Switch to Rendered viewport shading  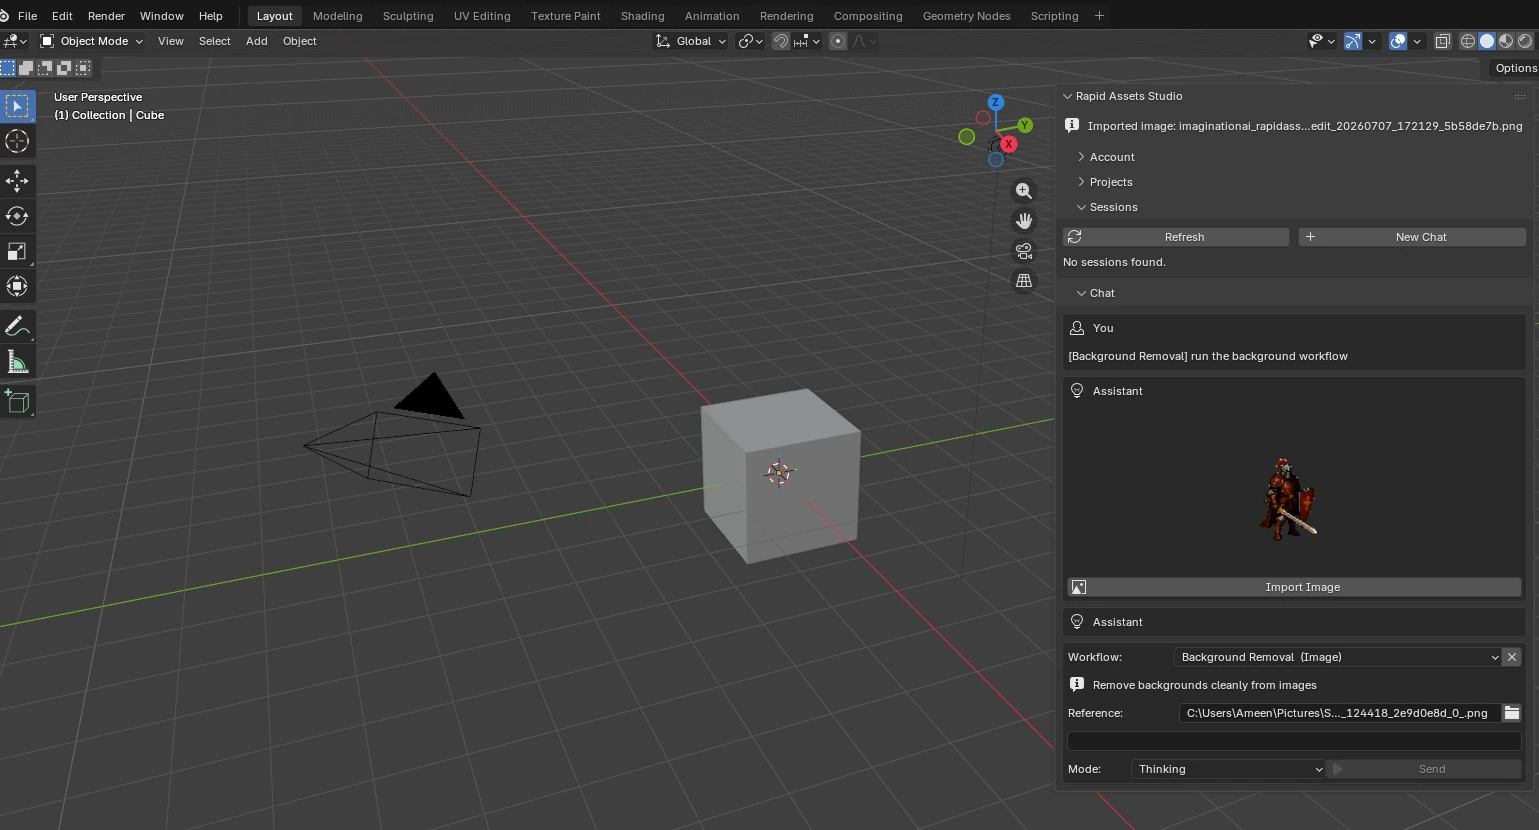(1525, 41)
